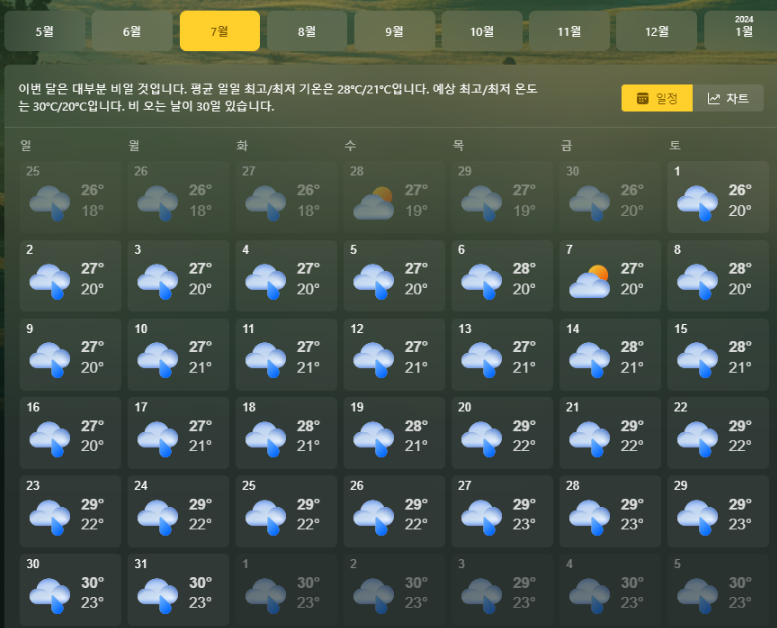This screenshot has width=777, height=628.
Task: Click the monthly summary text 이번 달은
Action: (x=42, y=89)
